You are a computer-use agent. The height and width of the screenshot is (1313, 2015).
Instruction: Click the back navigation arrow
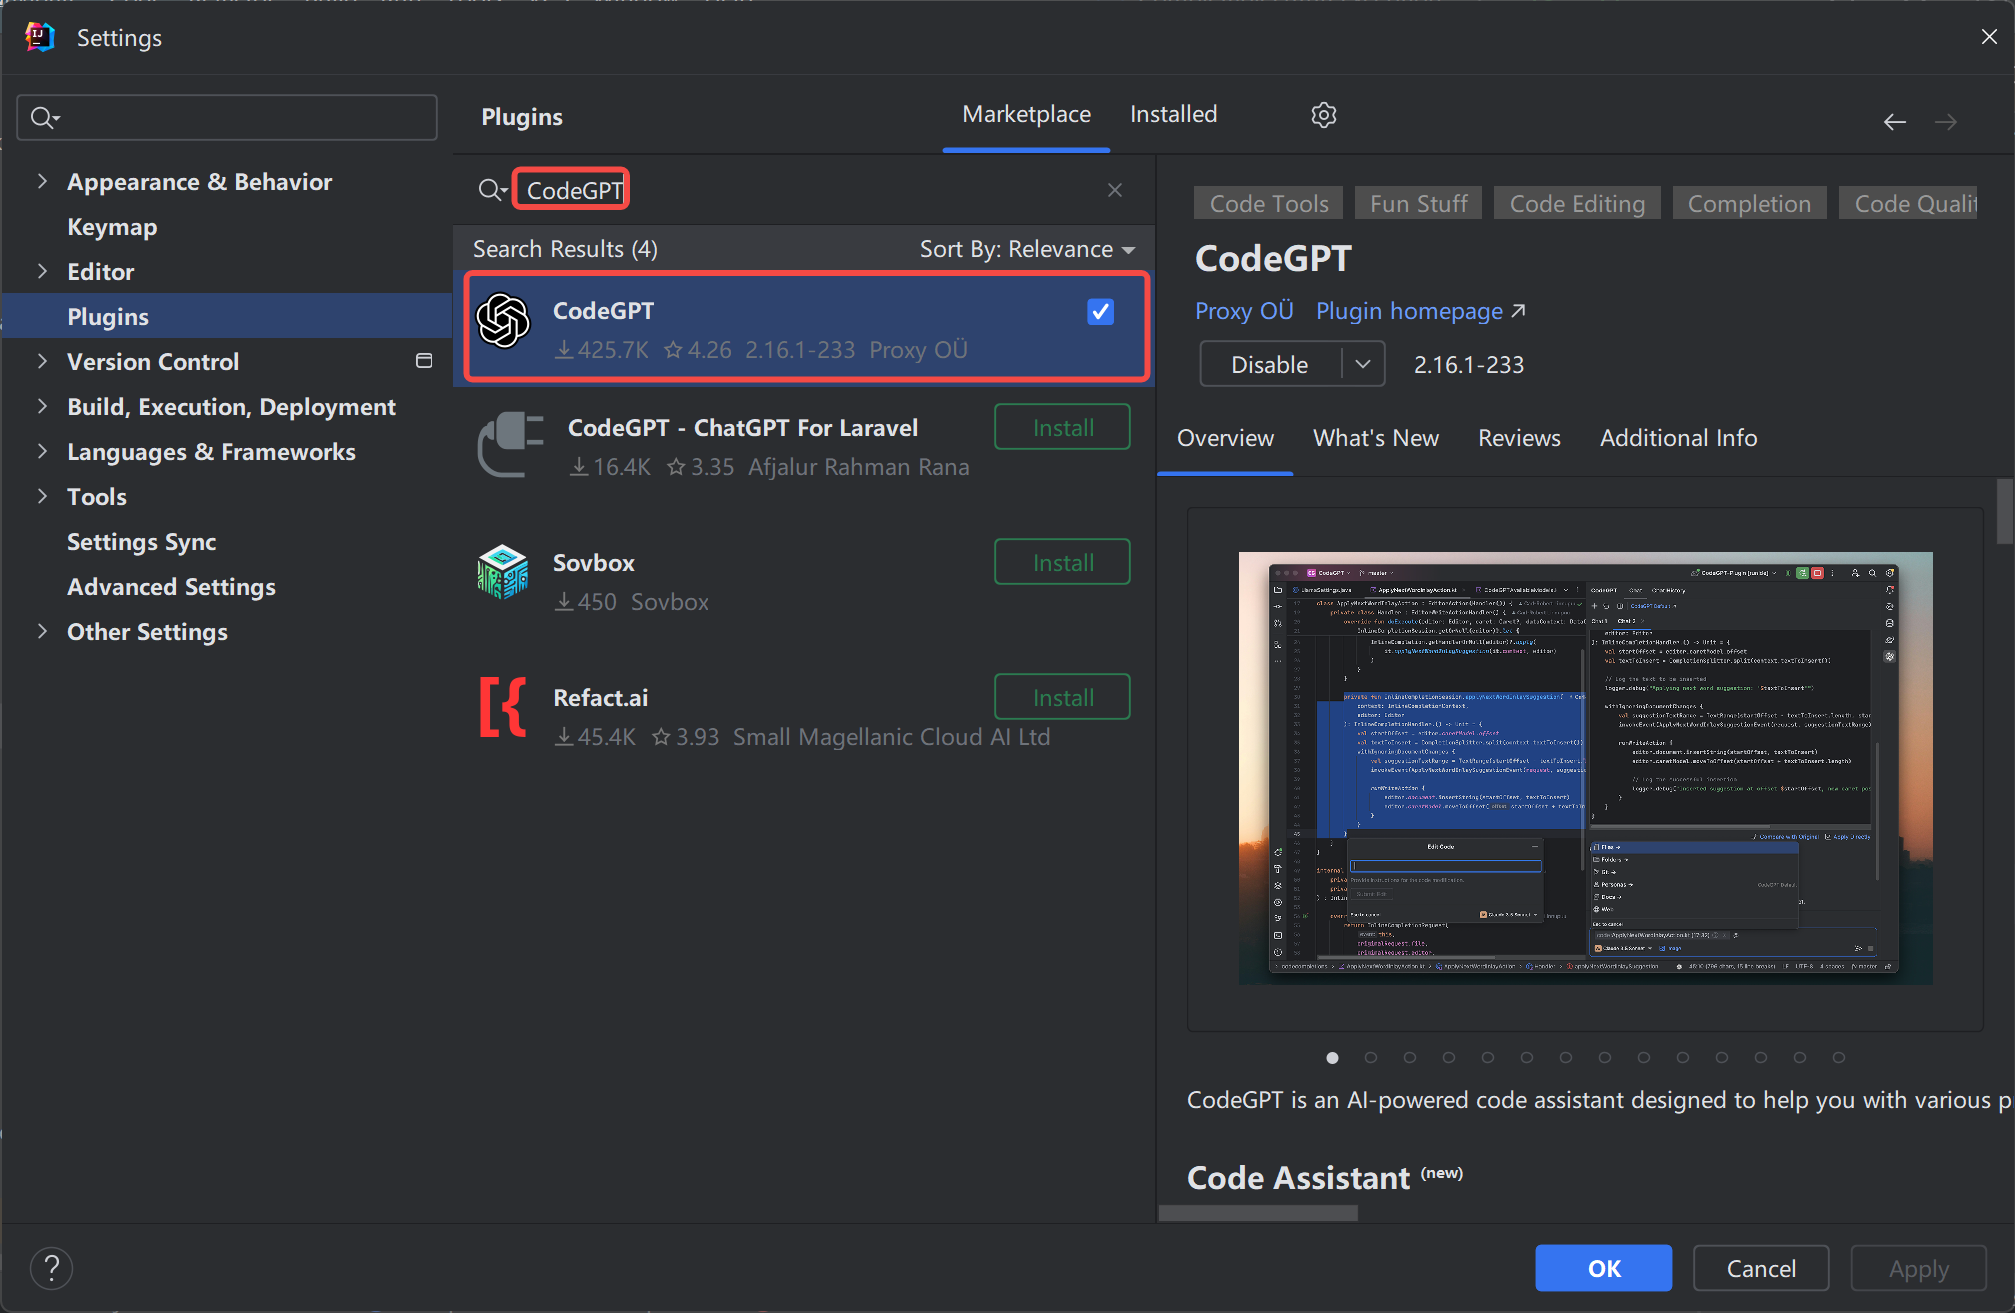tap(1894, 122)
